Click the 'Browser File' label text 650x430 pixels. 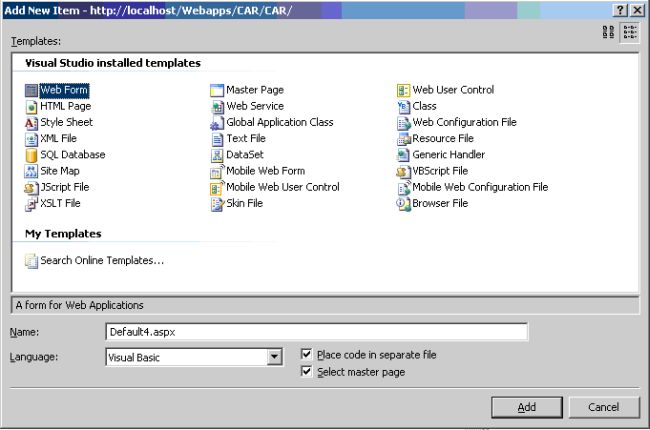(x=440, y=203)
